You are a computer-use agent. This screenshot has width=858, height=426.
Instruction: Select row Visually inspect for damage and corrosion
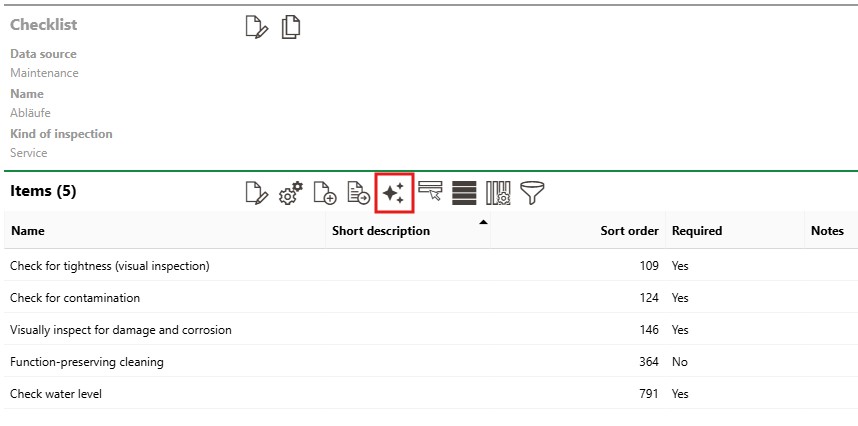(429, 330)
